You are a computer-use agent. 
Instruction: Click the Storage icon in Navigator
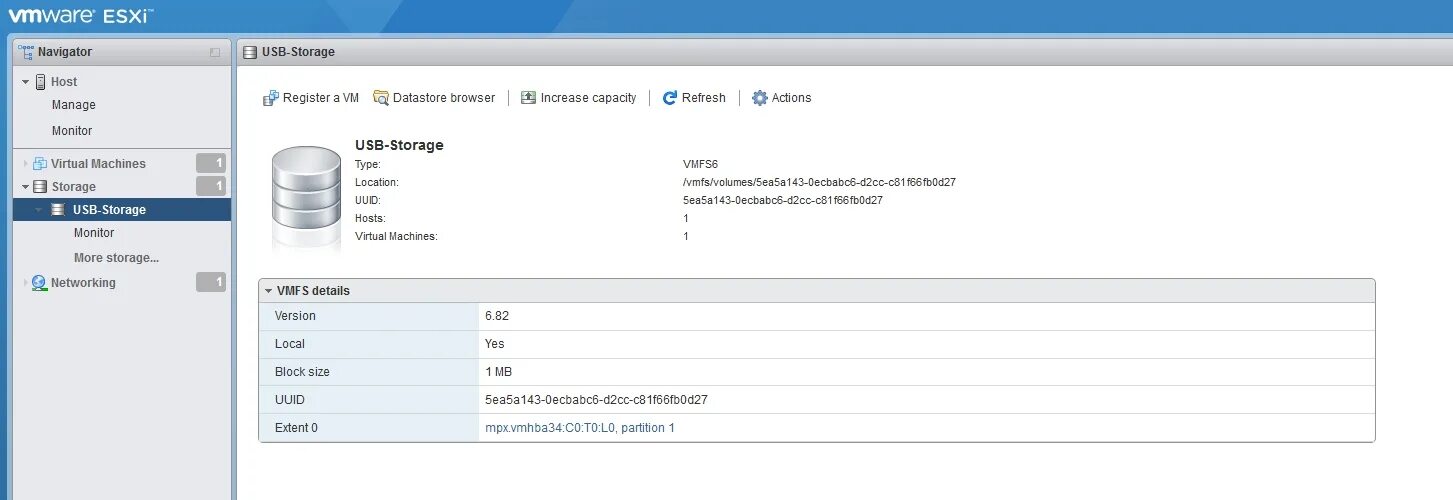pos(40,187)
